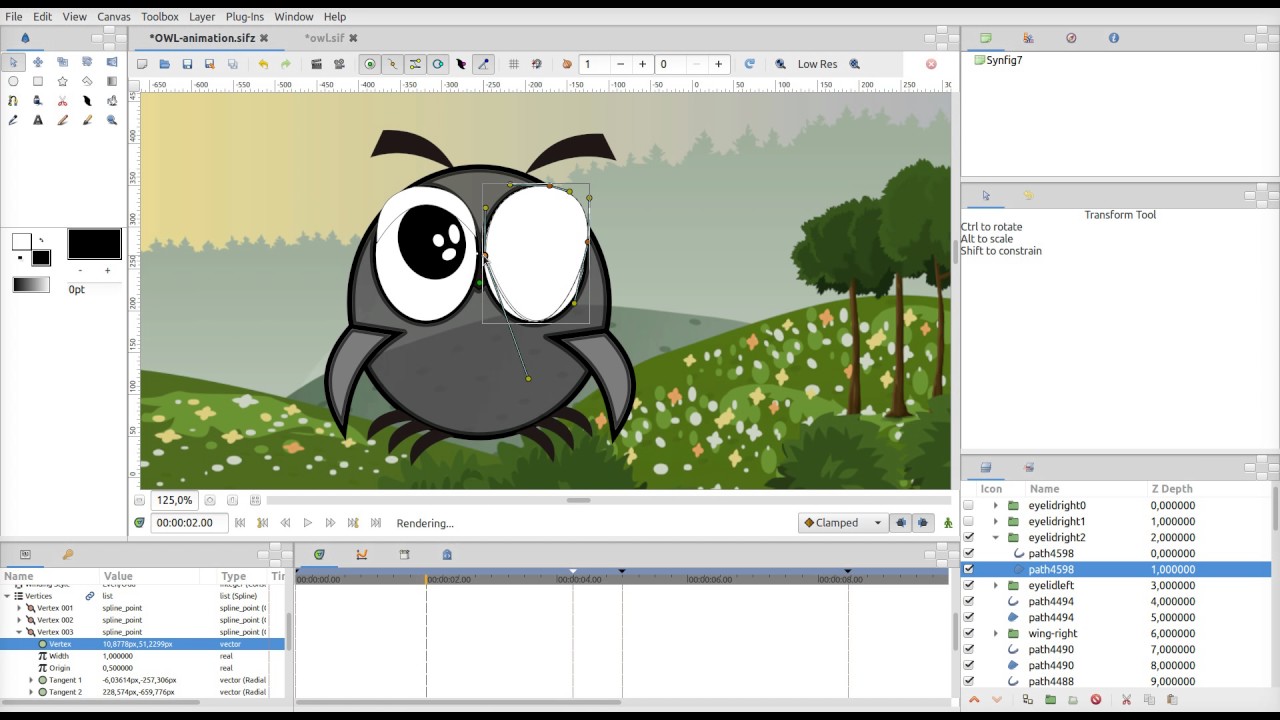Expand the eyelidright0 group
1280x720 pixels.
(x=995, y=505)
